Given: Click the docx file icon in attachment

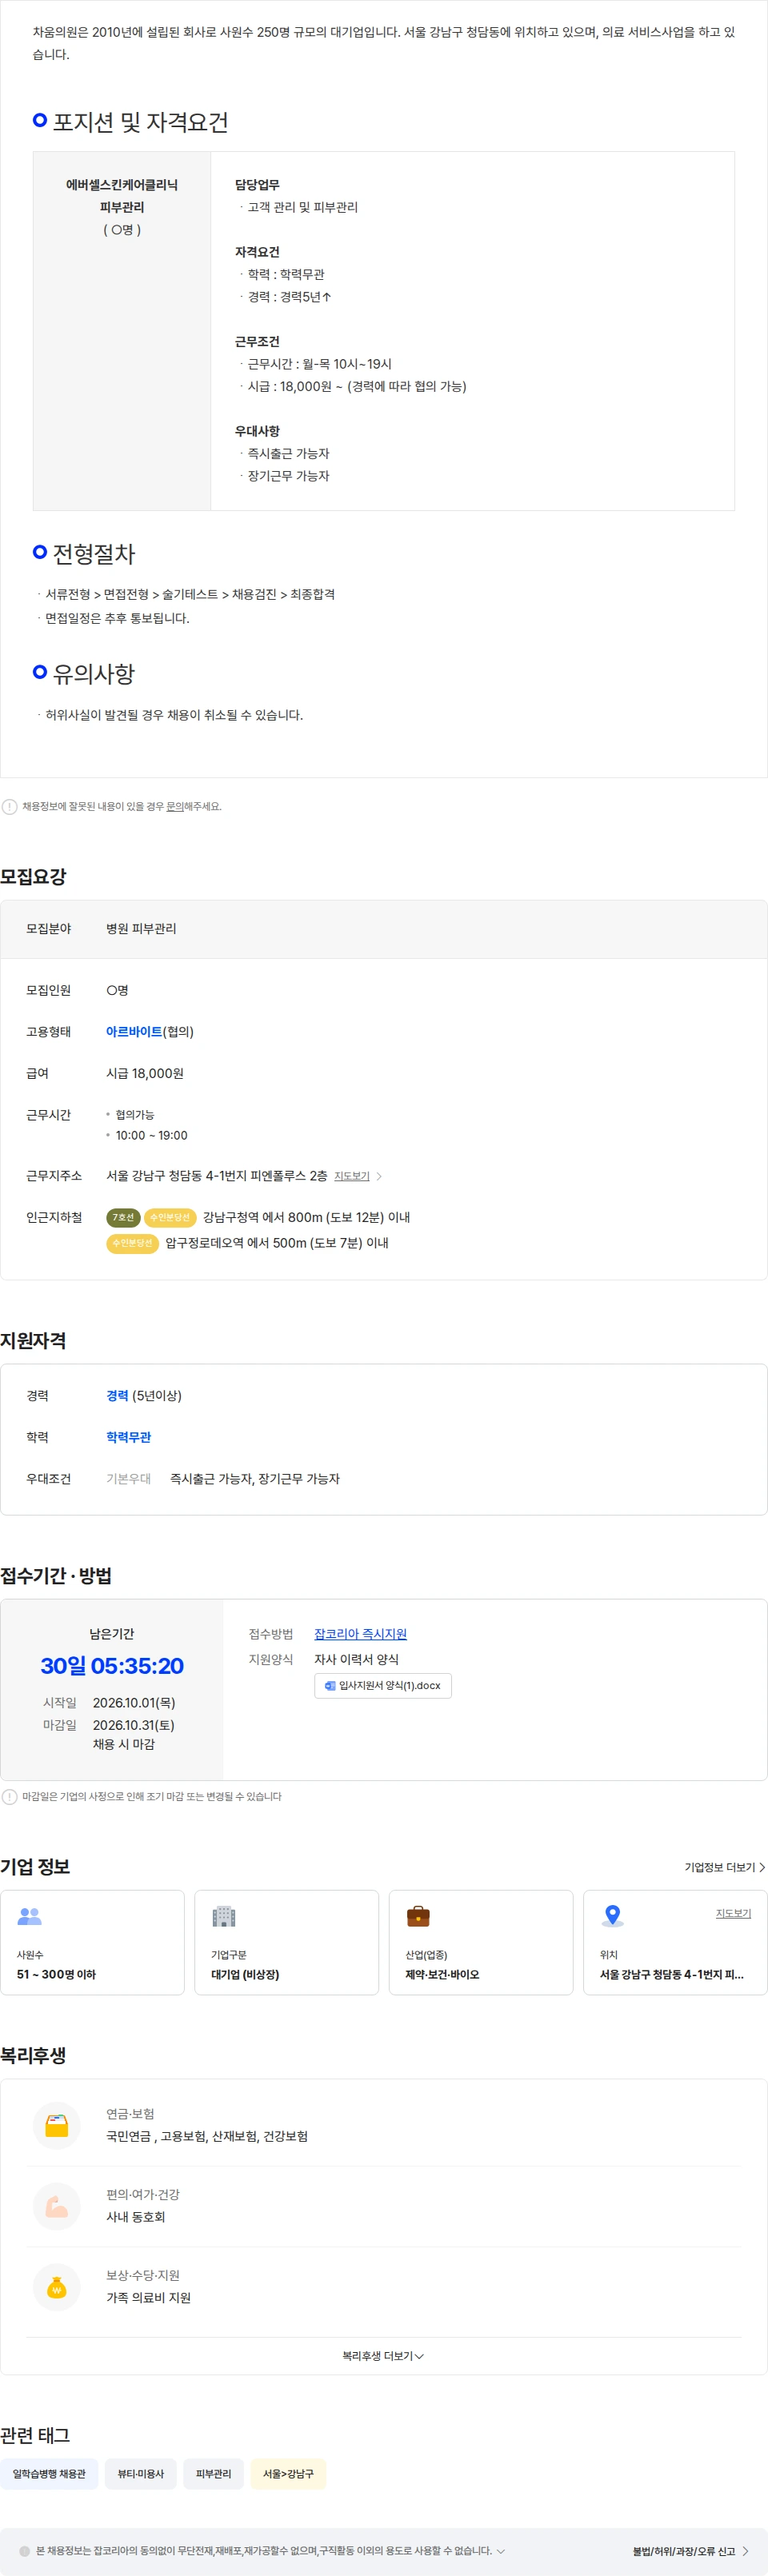Looking at the screenshot, I should click(x=330, y=1686).
